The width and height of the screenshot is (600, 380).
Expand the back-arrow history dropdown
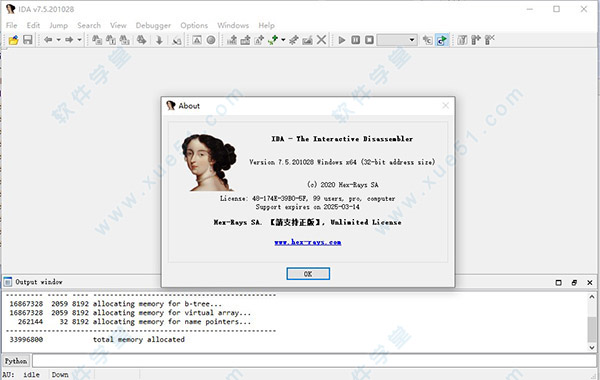point(59,40)
